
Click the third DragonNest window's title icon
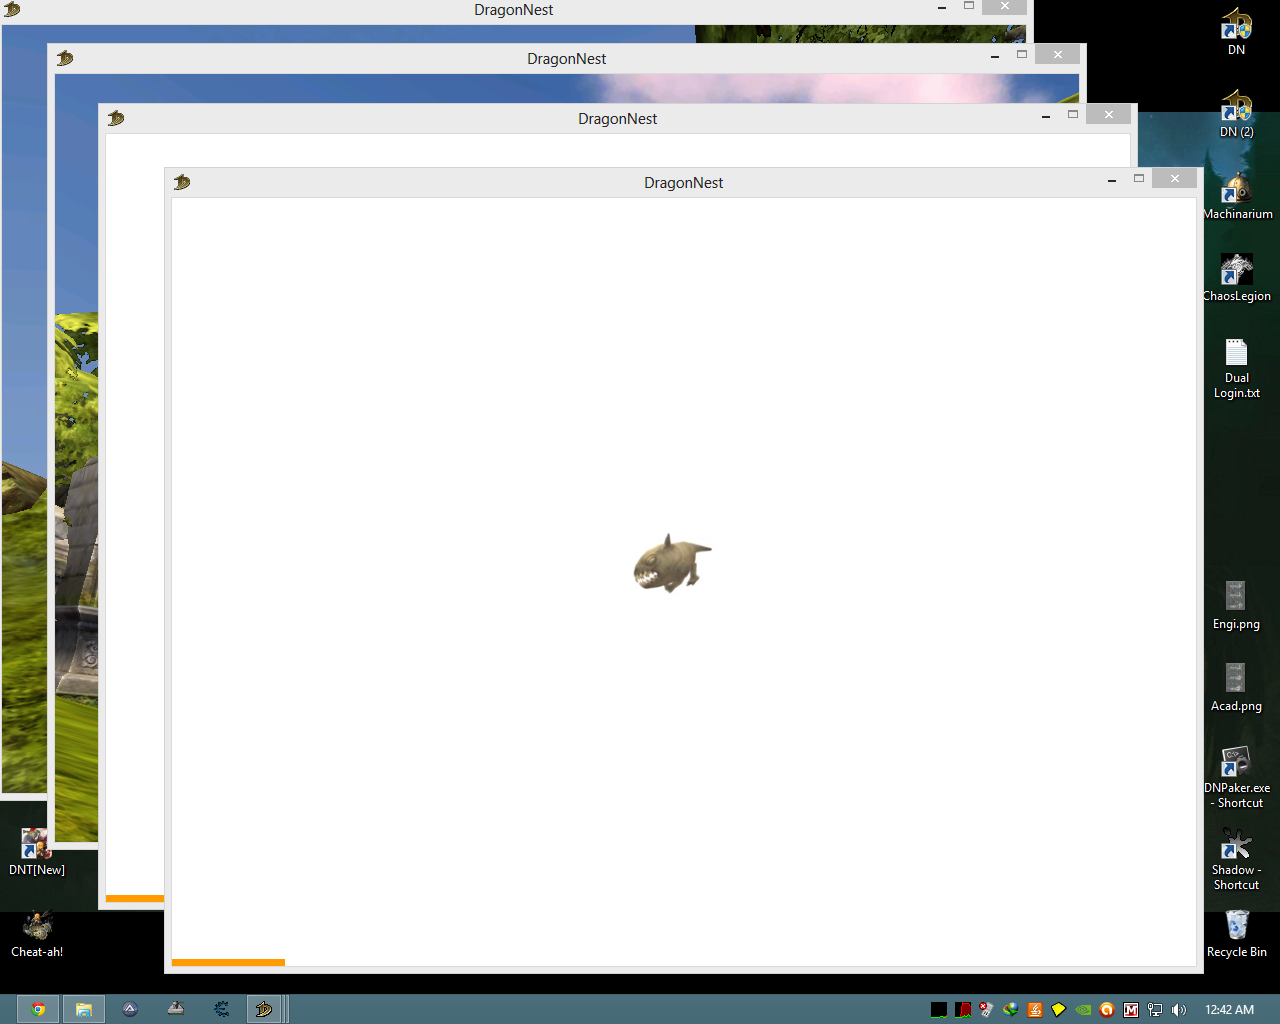(x=115, y=118)
